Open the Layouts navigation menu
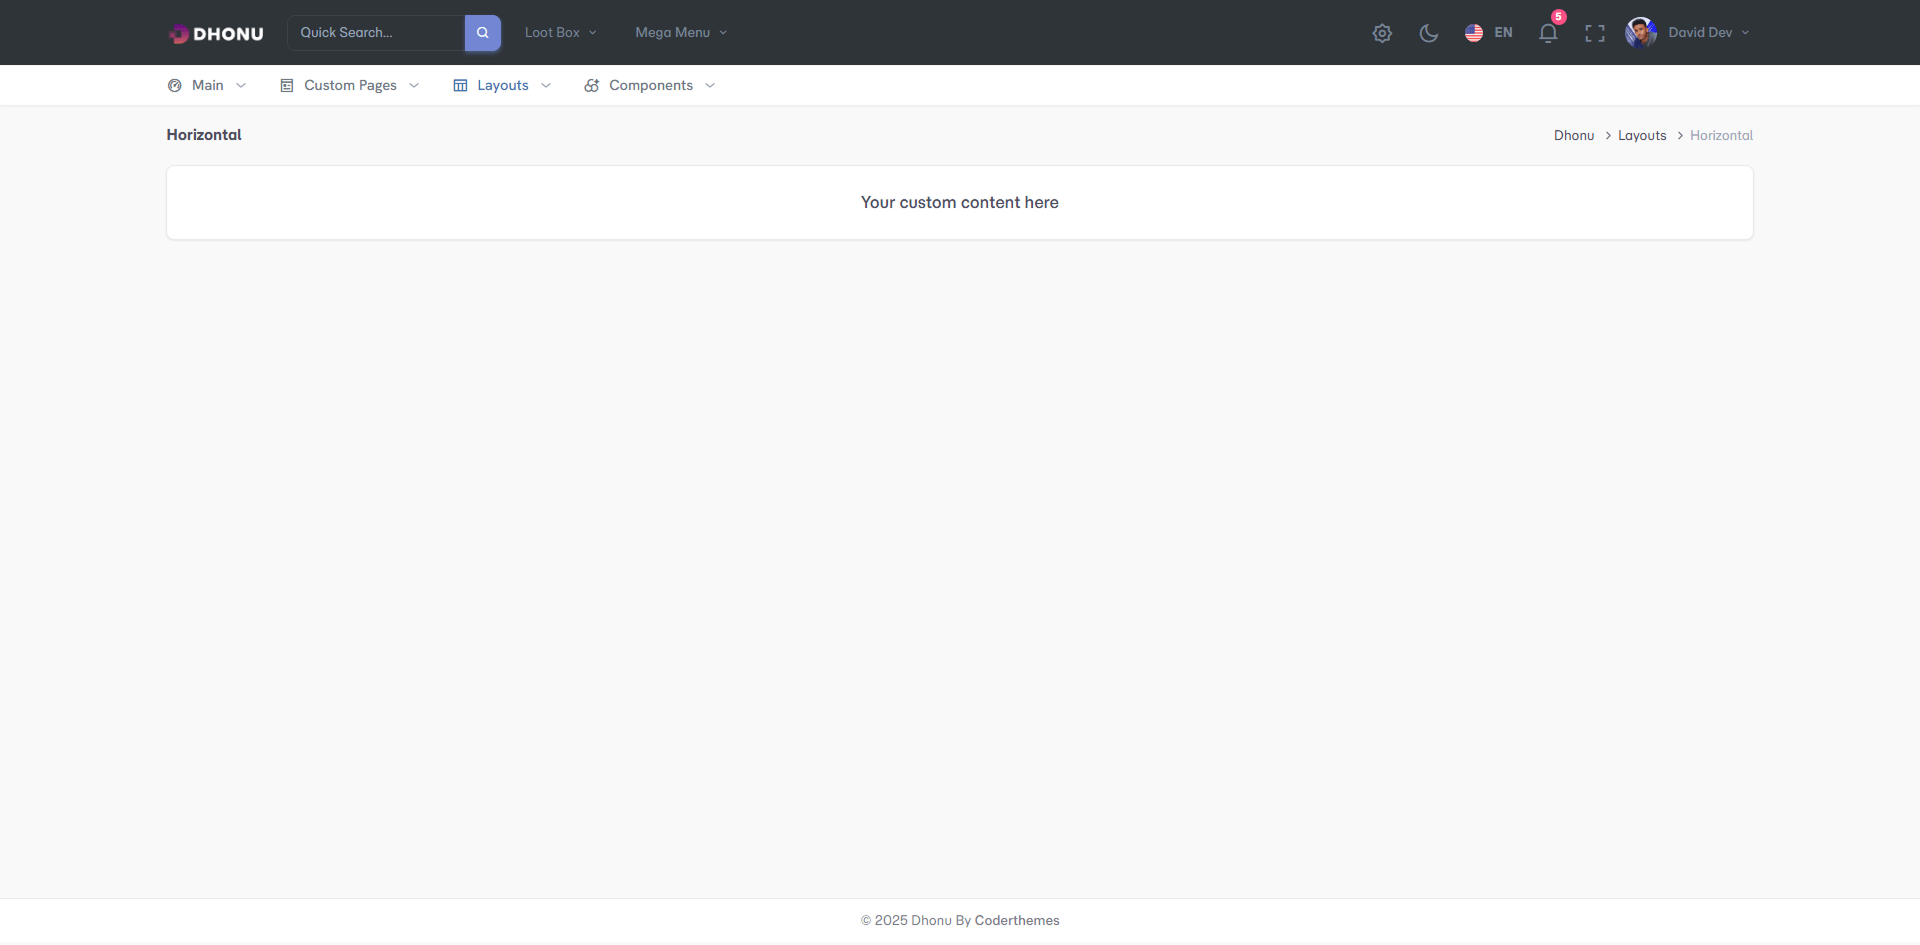The width and height of the screenshot is (1920, 945). tap(503, 86)
